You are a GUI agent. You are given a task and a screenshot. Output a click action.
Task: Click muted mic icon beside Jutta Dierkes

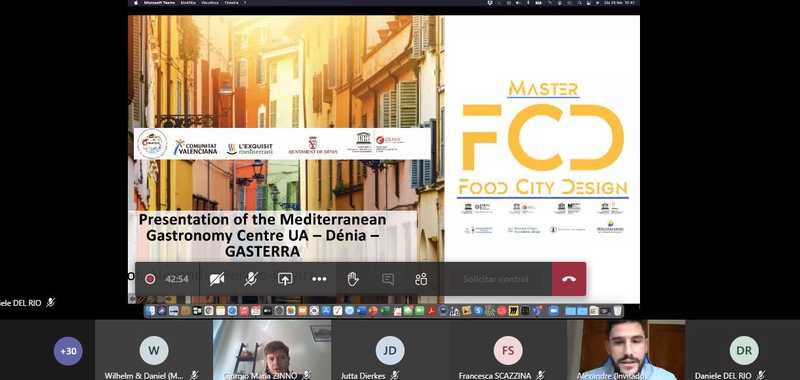pyautogui.click(x=394, y=375)
